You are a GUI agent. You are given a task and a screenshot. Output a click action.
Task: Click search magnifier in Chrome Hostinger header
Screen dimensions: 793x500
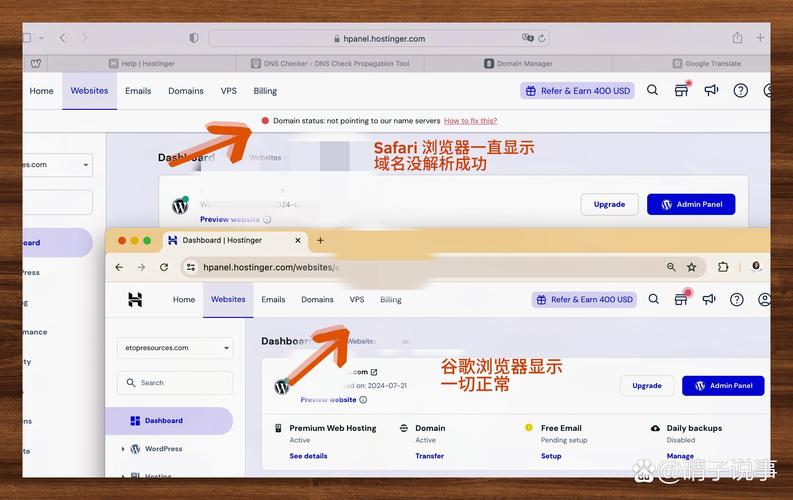pos(653,299)
